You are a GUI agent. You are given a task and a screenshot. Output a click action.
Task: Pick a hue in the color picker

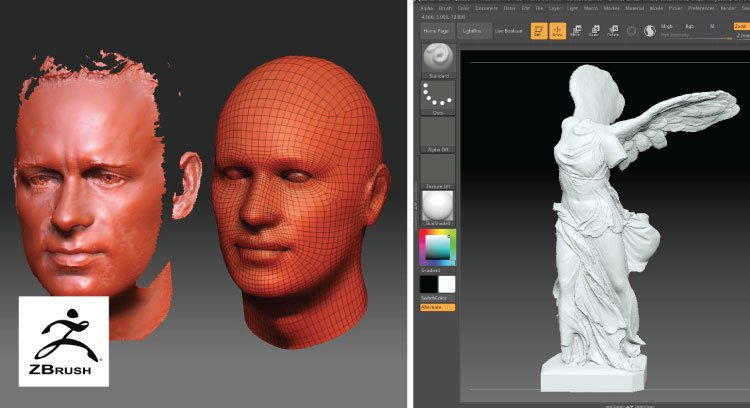(x=438, y=247)
